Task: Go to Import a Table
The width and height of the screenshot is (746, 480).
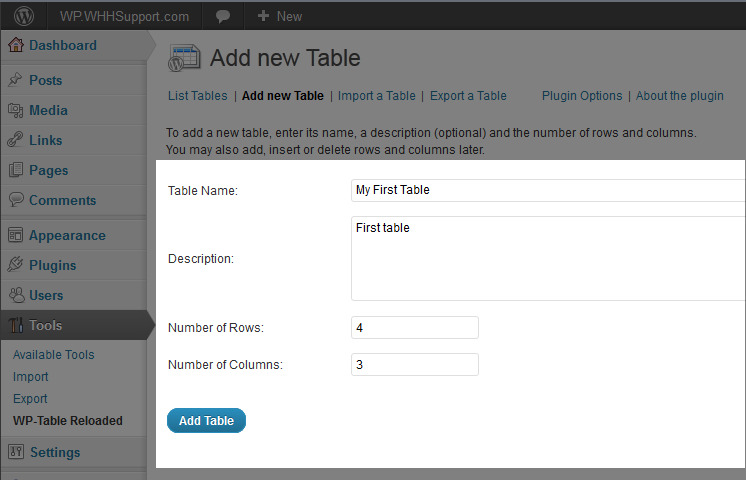Action: (376, 96)
